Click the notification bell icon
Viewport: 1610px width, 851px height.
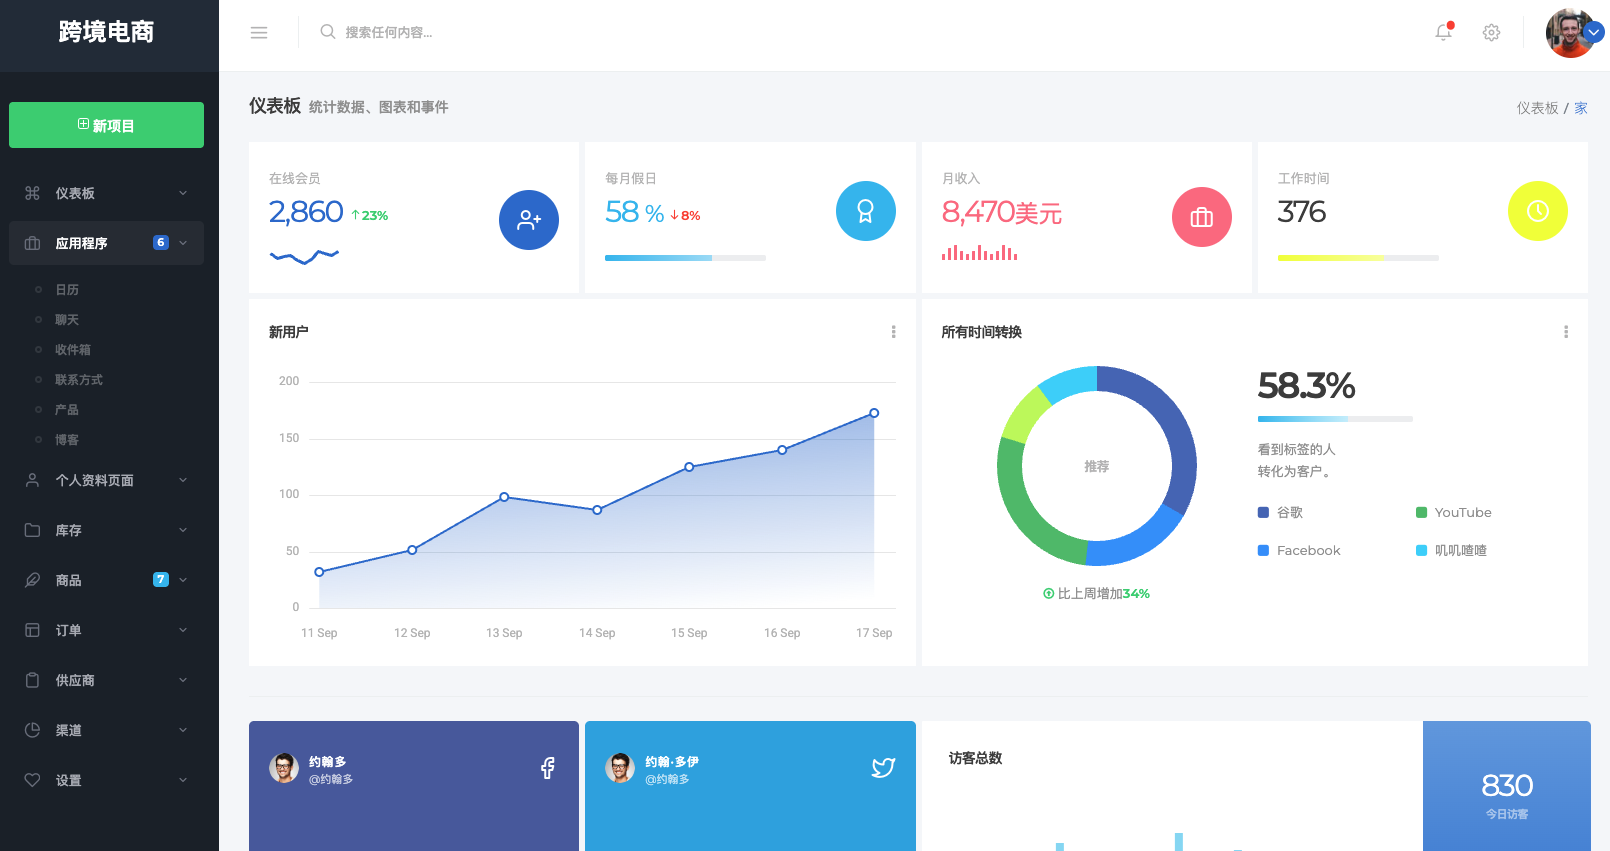pos(1443,32)
